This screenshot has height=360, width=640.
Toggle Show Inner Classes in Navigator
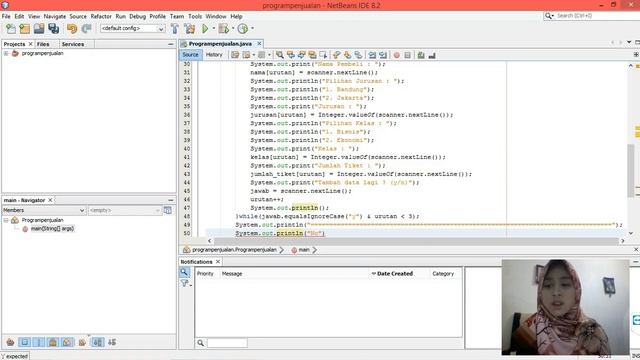[x=67, y=342]
